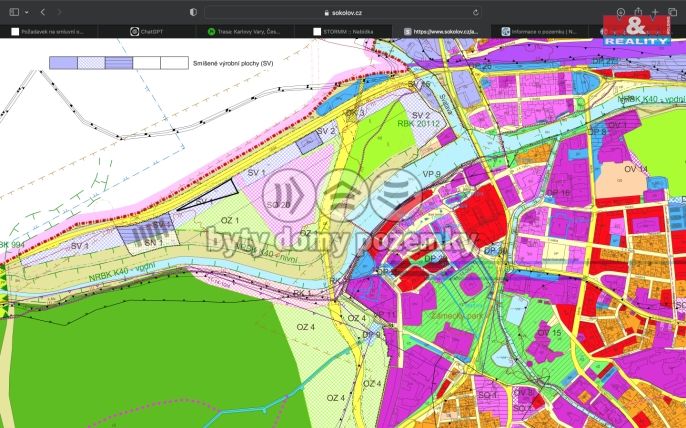Switch to the ChatGPT tab
Viewport: 686px width, 428px height.
coord(152,31)
